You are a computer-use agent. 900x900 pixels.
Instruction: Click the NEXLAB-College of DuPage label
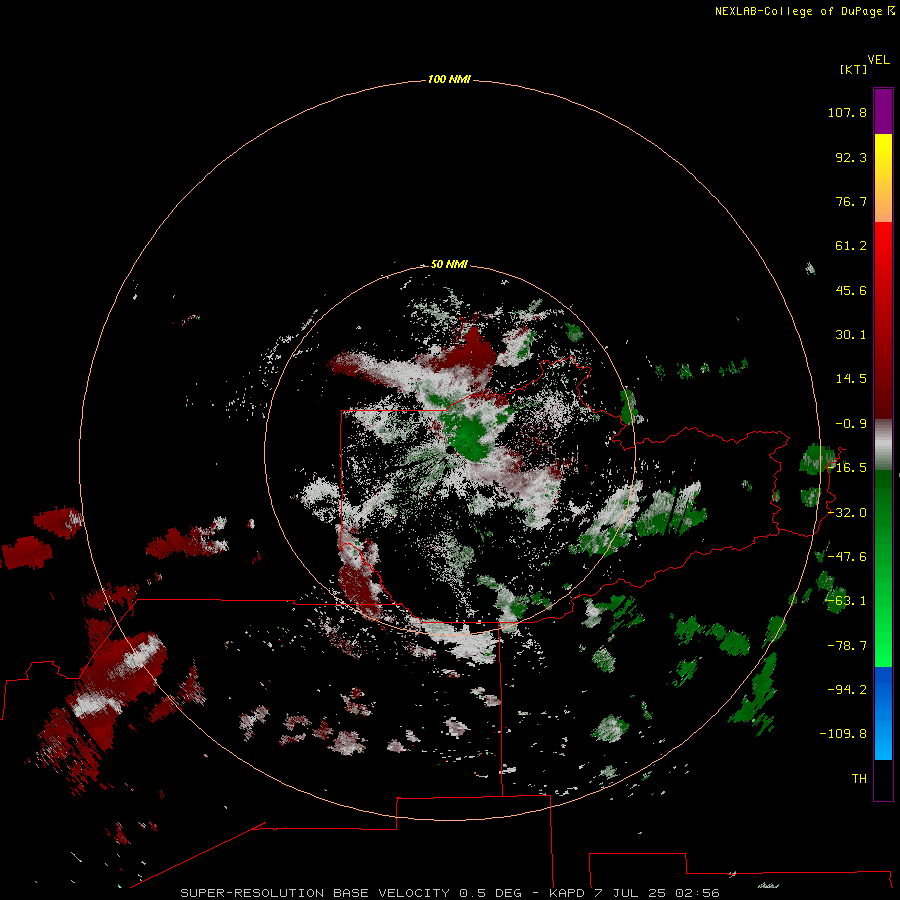pos(798,11)
